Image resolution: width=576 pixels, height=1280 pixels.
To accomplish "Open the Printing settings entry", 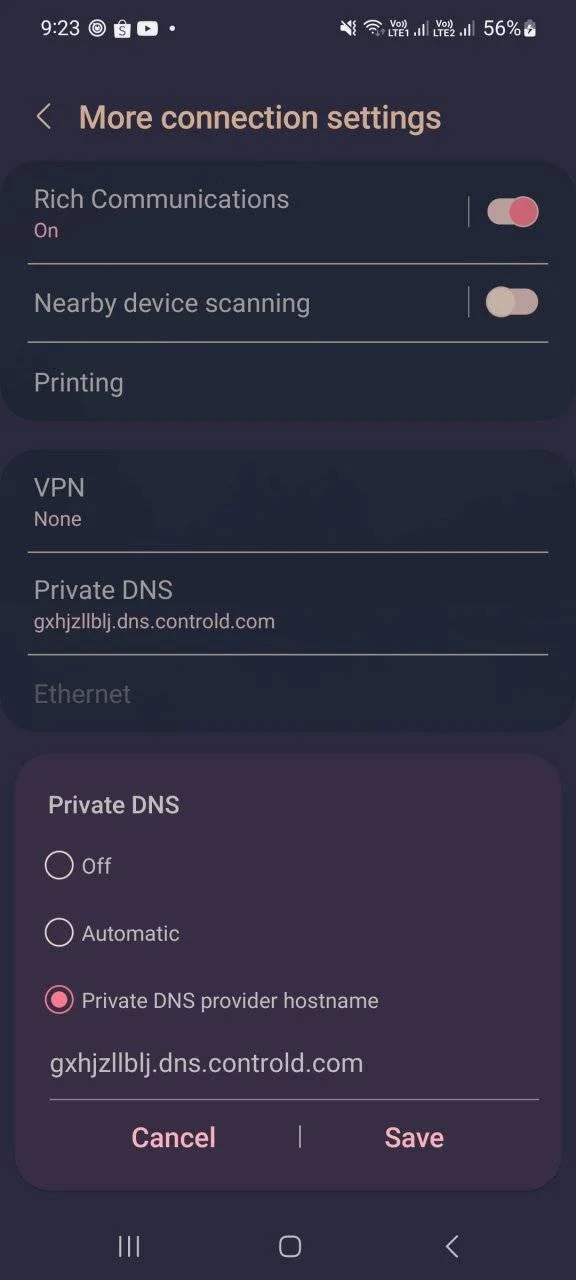I will [x=288, y=382].
